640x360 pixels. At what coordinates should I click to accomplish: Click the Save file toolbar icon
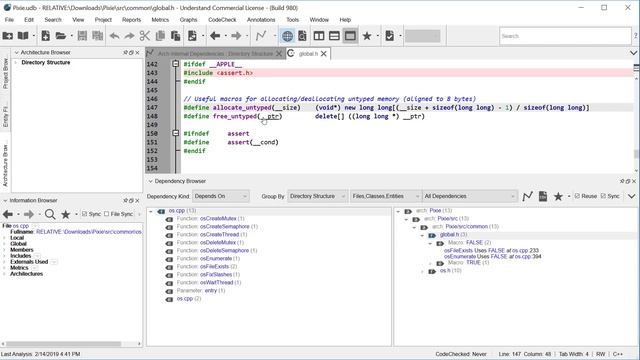[82, 36]
